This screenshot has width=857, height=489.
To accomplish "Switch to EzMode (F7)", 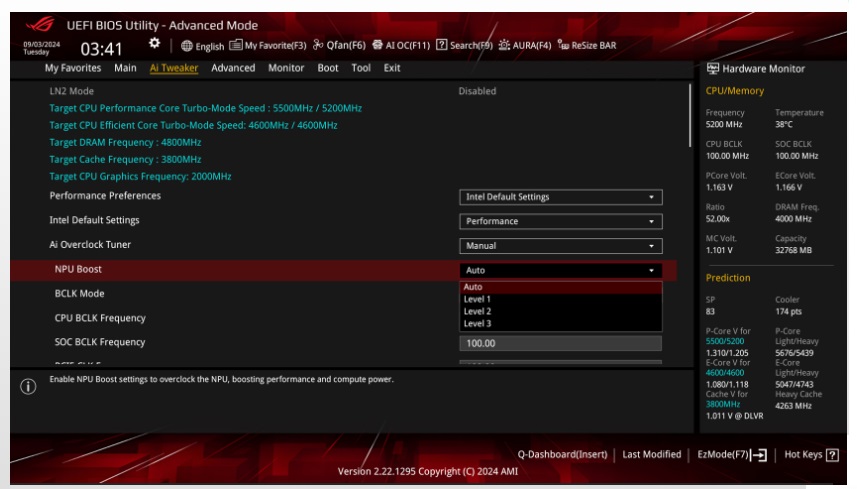I will [731, 454].
